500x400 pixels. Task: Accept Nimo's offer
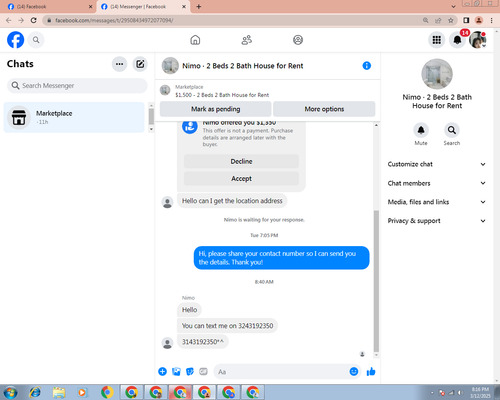coord(241,179)
